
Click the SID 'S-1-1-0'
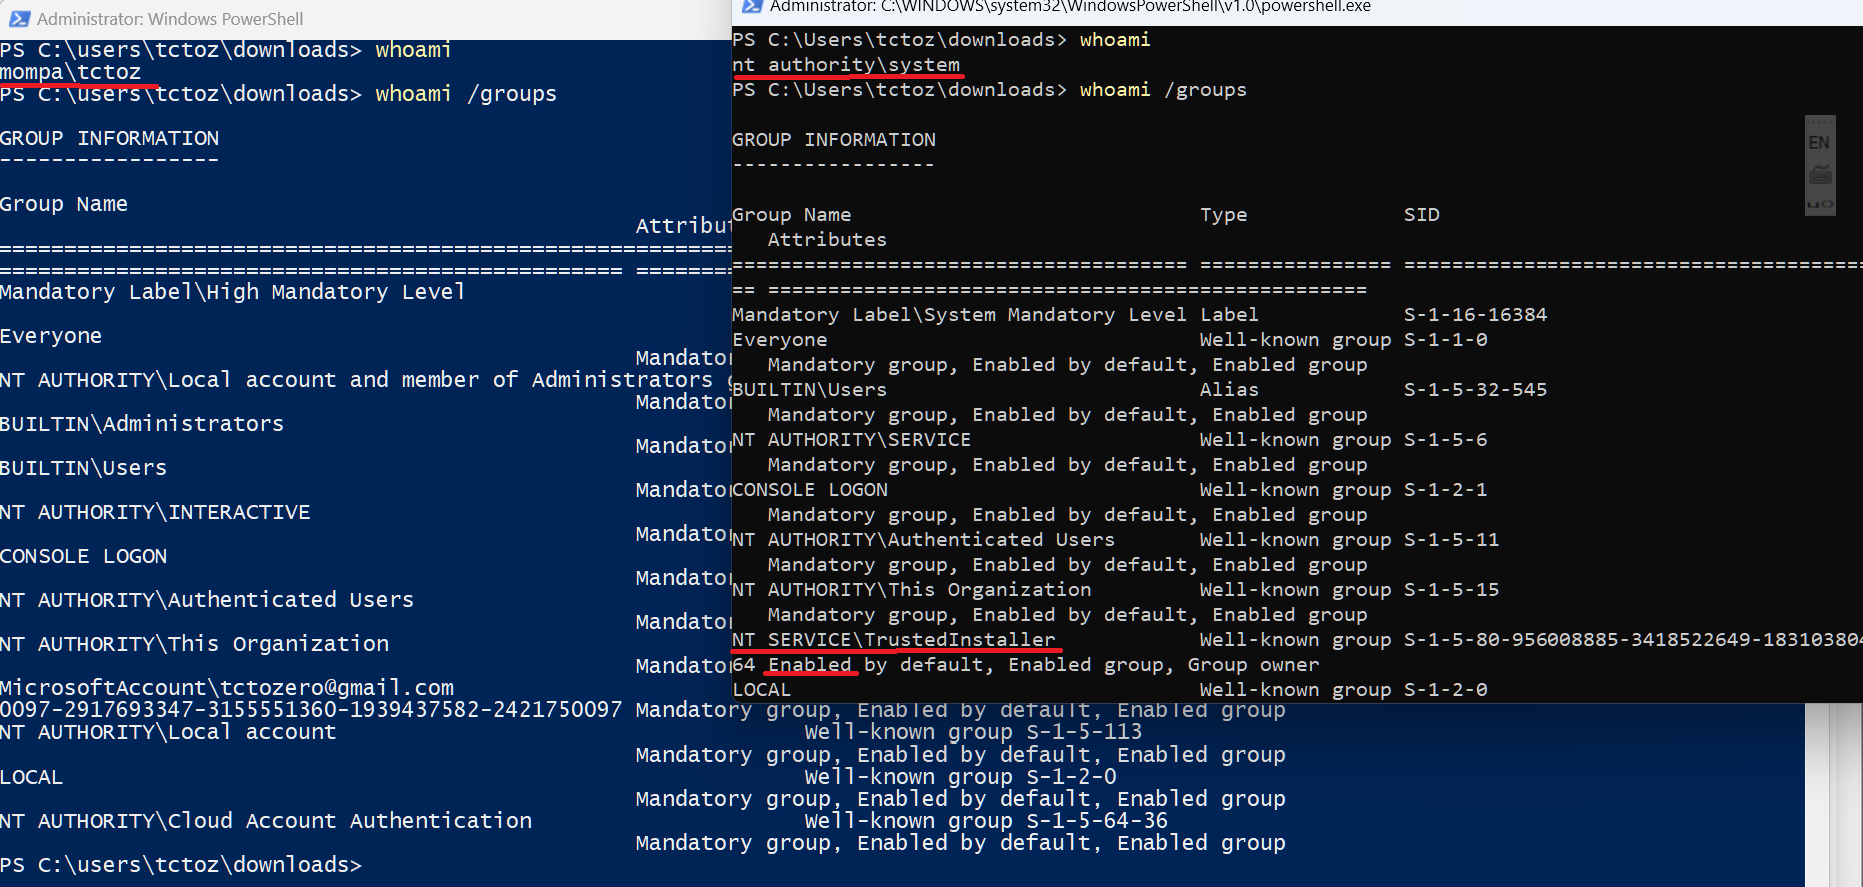click(1446, 340)
